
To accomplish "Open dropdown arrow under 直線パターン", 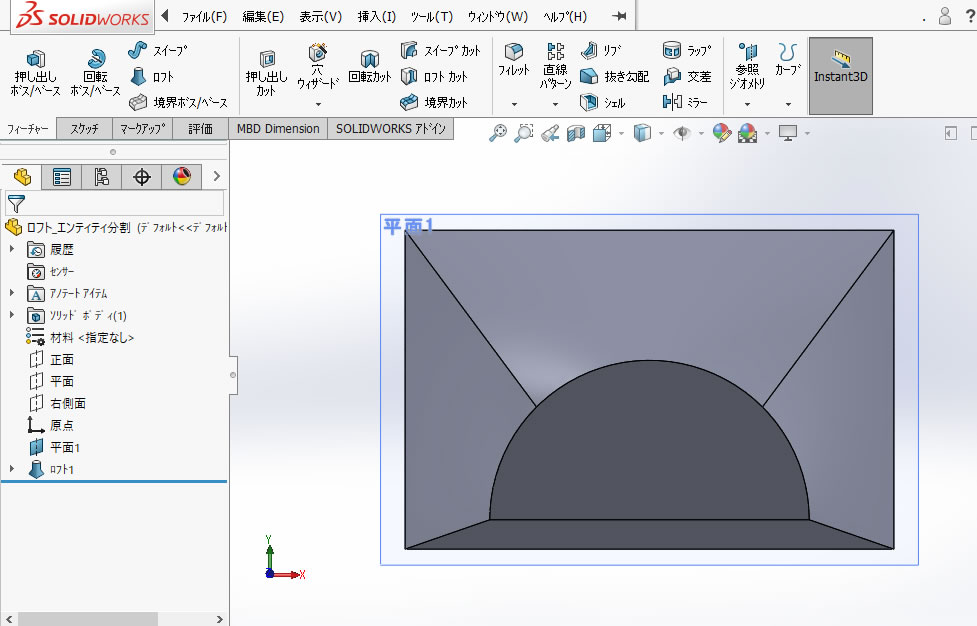I will (555, 104).
